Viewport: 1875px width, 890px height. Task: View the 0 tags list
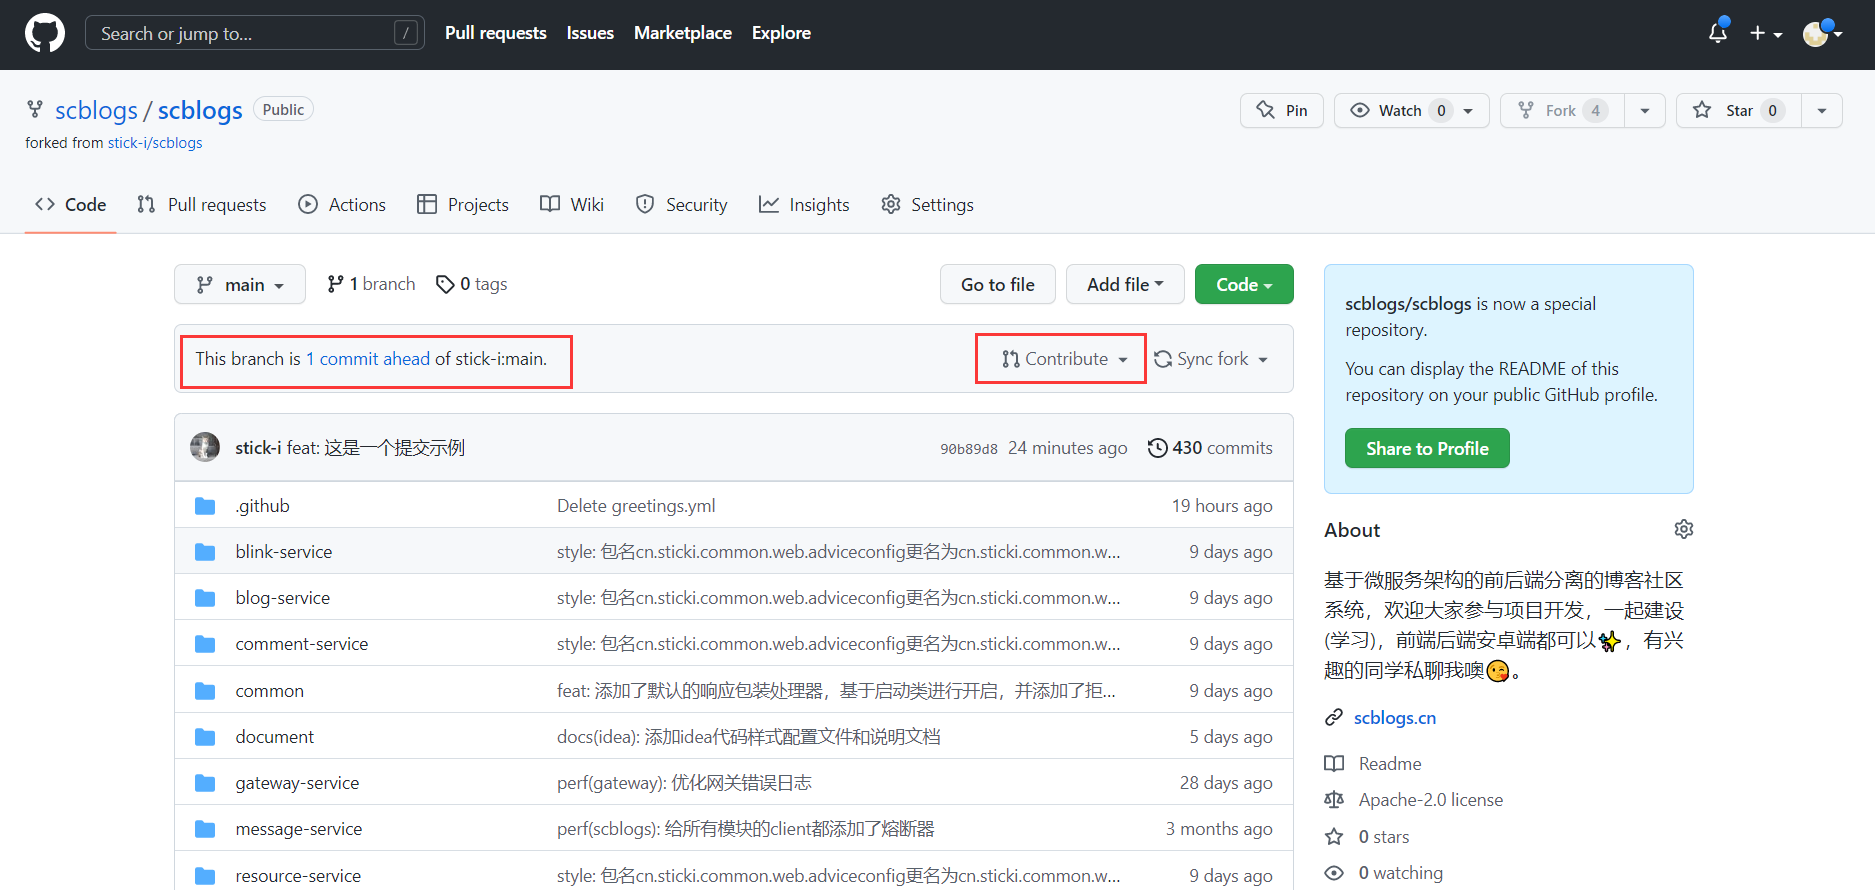[472, 284]
